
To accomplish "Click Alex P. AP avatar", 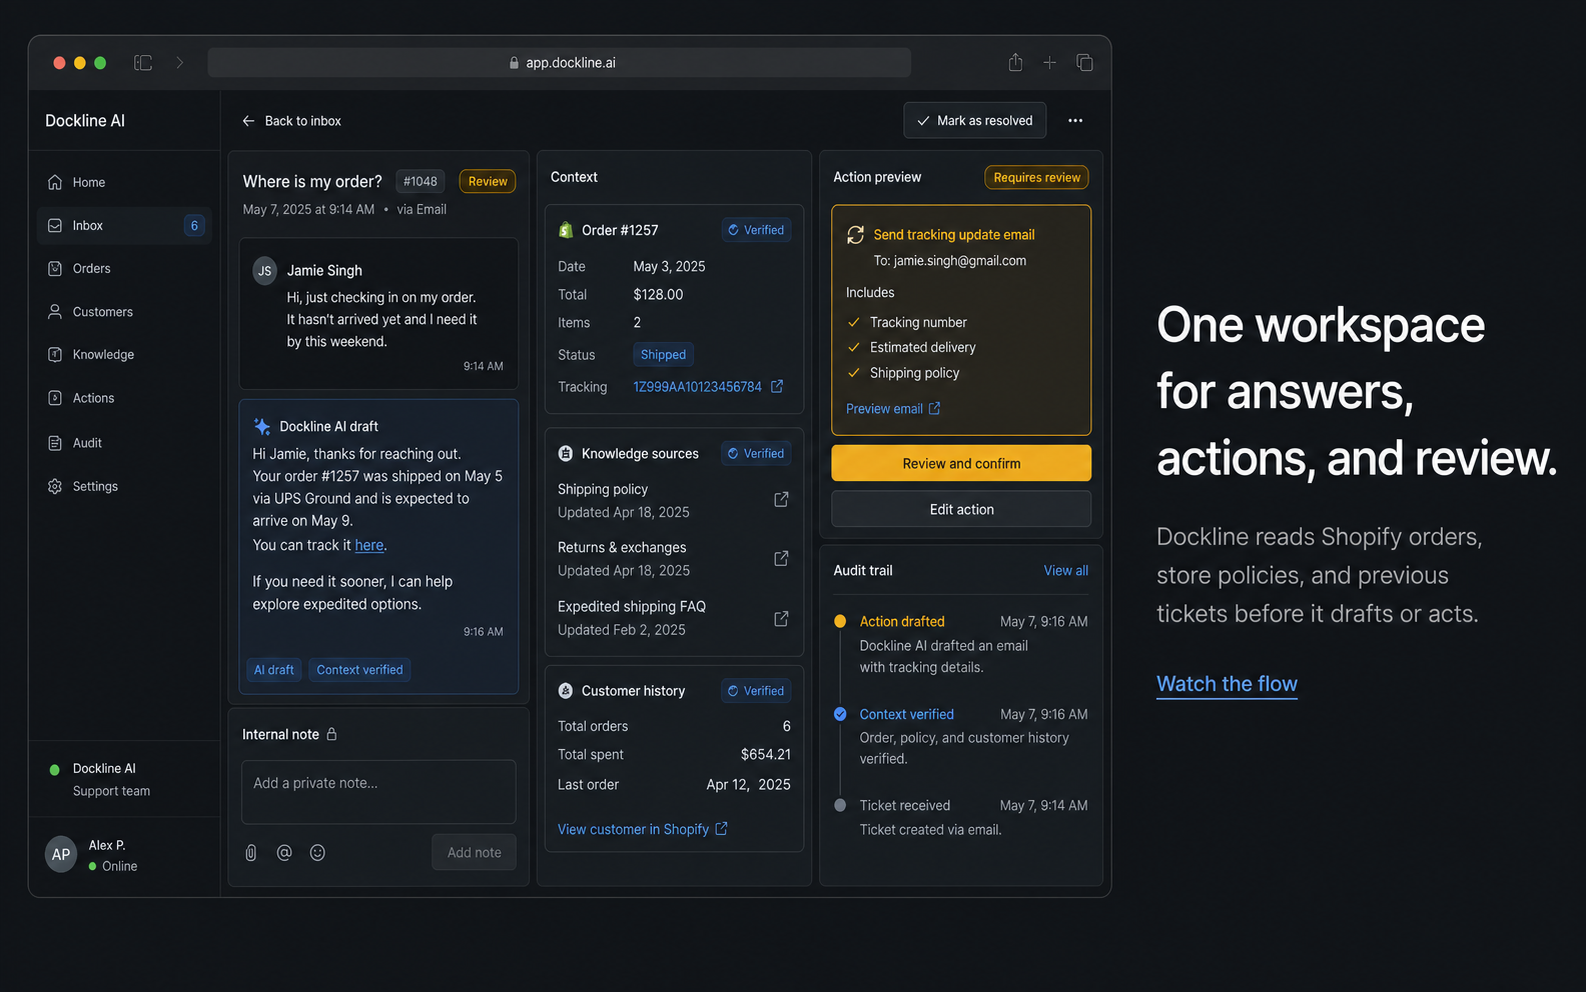I will click(61, 855).
